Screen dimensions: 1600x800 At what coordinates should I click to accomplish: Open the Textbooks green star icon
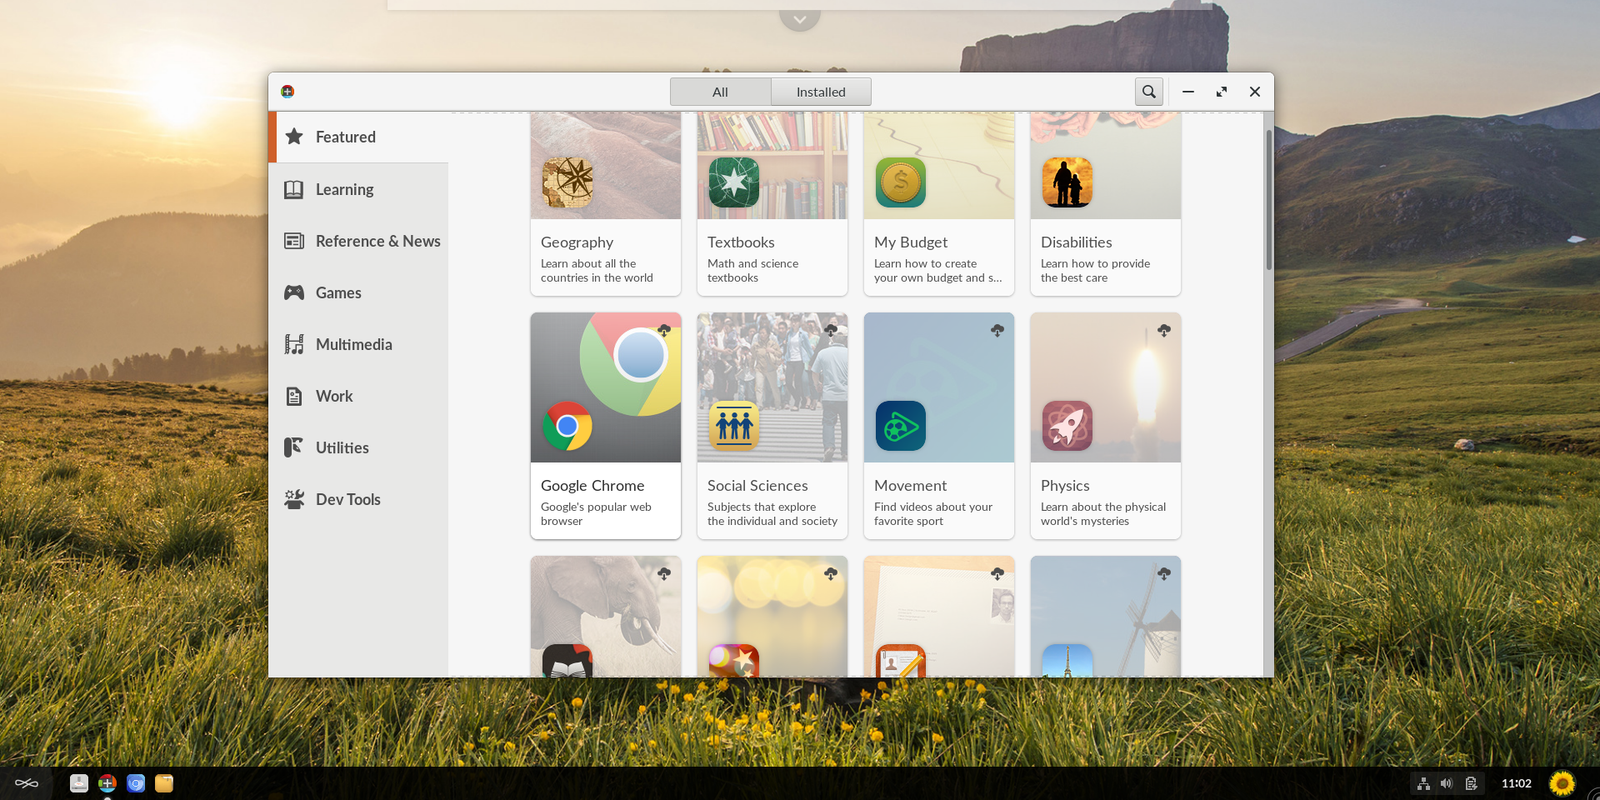(734, 182)
